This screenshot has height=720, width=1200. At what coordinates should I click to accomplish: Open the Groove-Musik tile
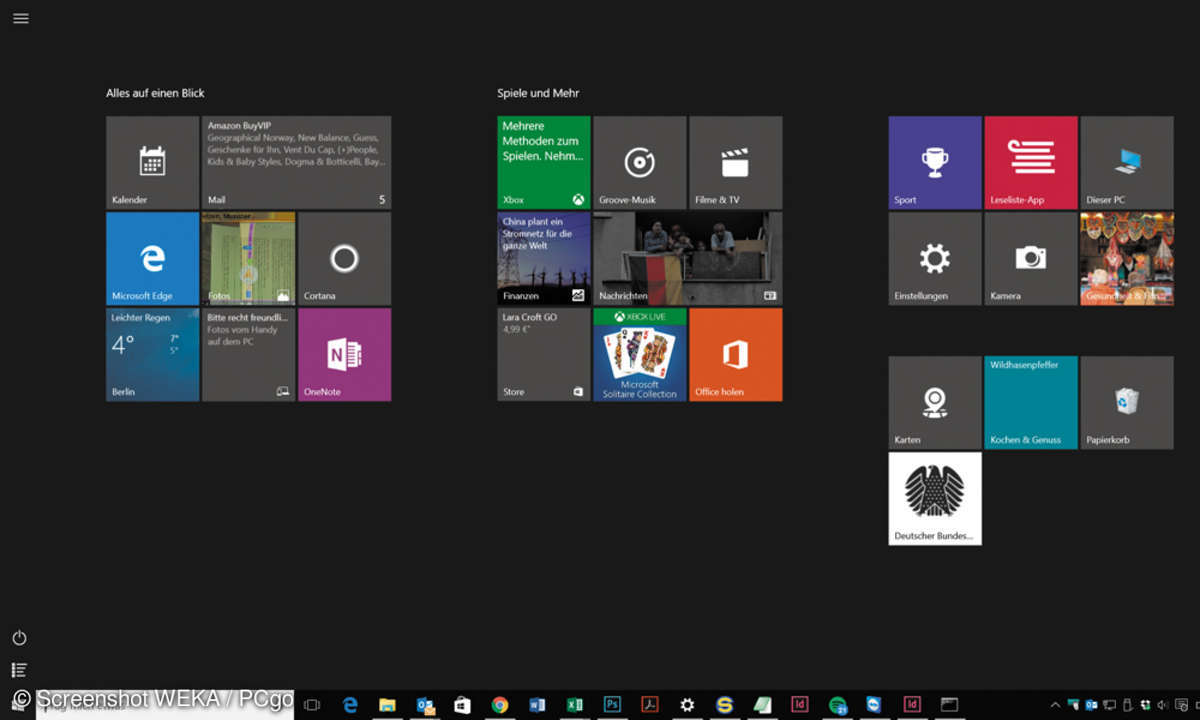coord(640,162)
